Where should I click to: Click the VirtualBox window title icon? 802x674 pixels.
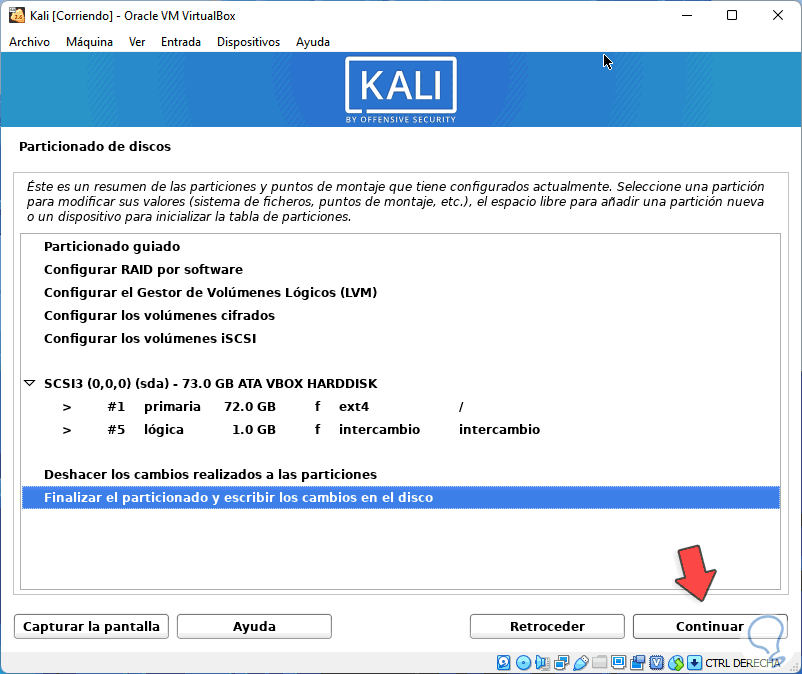(x=17, y=15)
